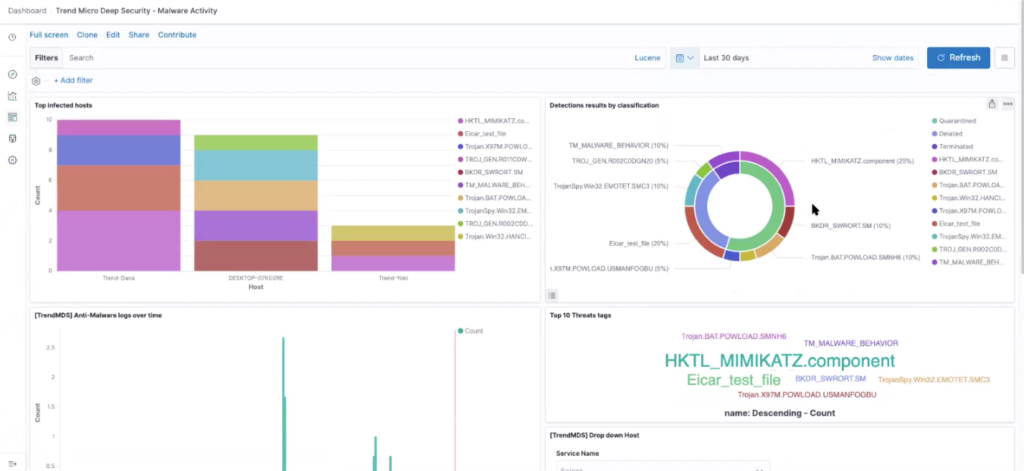1024x471 pixels.
Task: Toggle Count series in logs legend
Action: pyautogui.click(x=472, y=331)
